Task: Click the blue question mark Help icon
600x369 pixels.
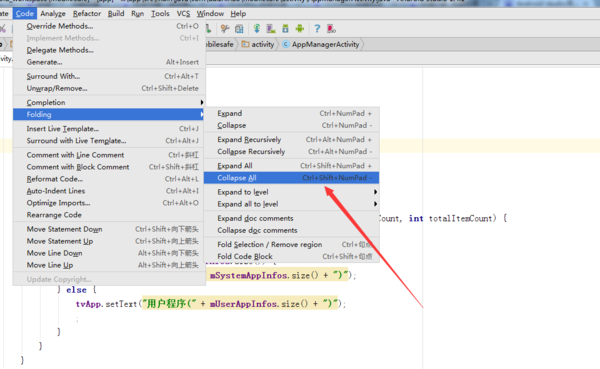Action: click(317, 29)
